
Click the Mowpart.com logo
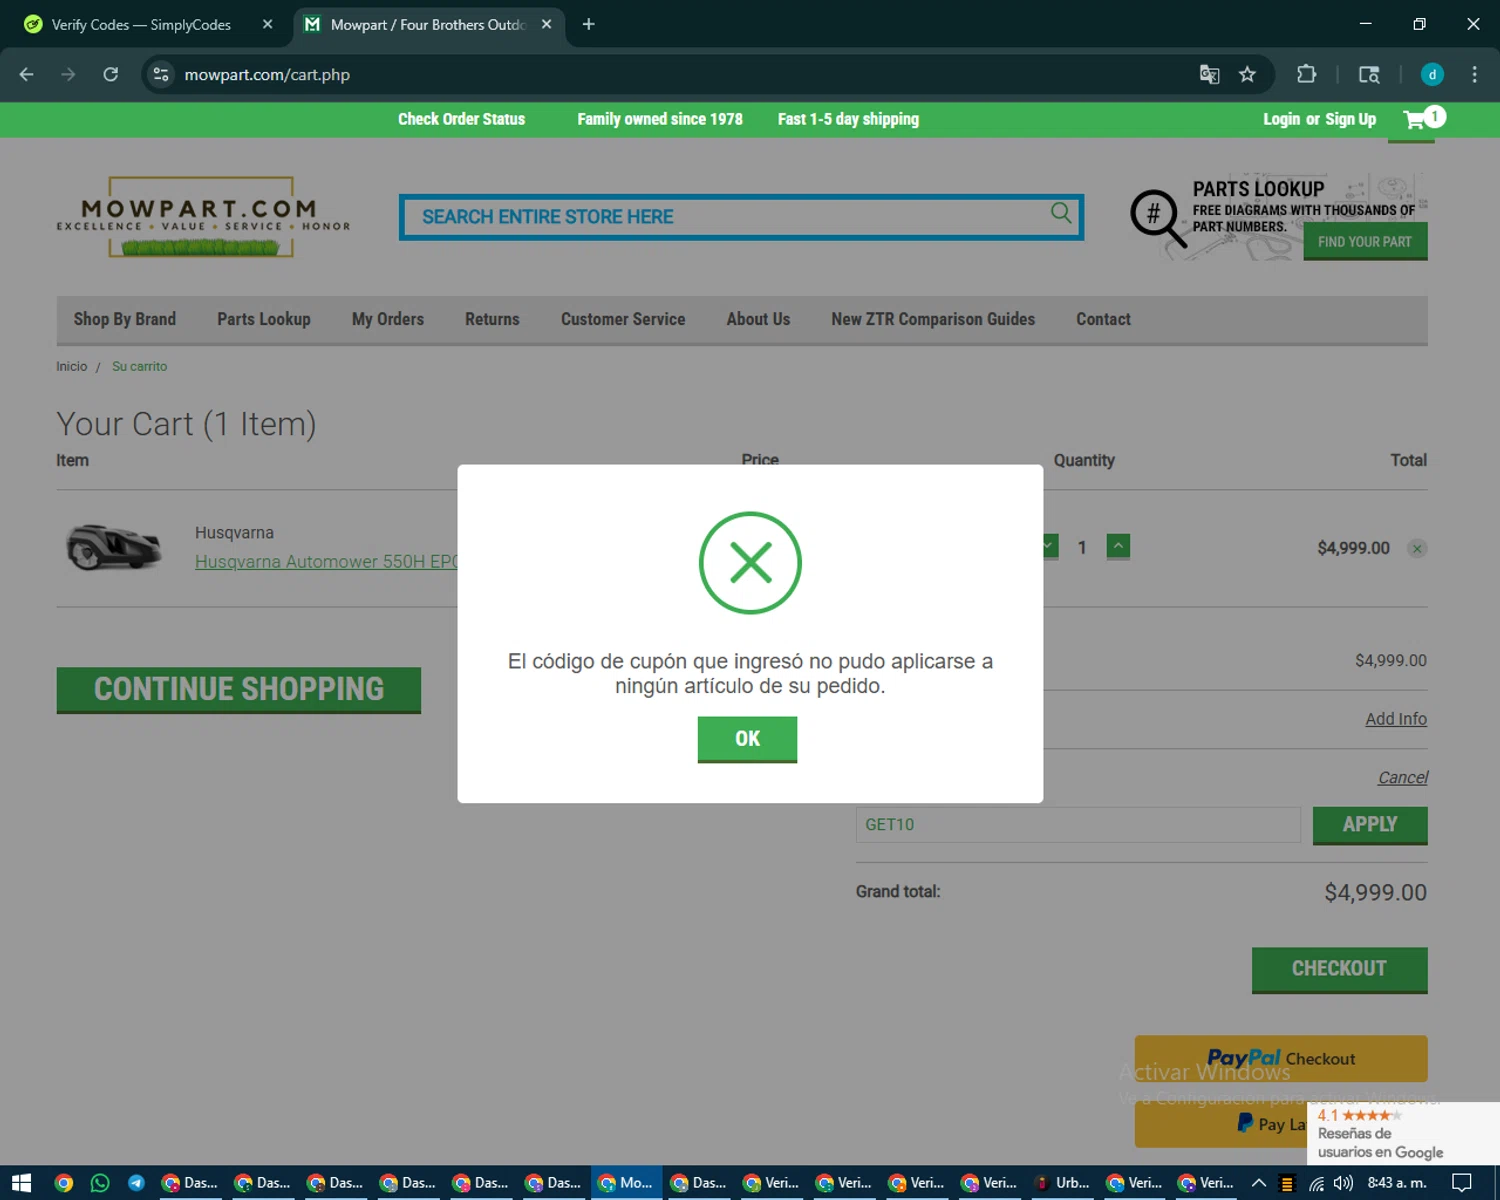(x=203, y=217)
